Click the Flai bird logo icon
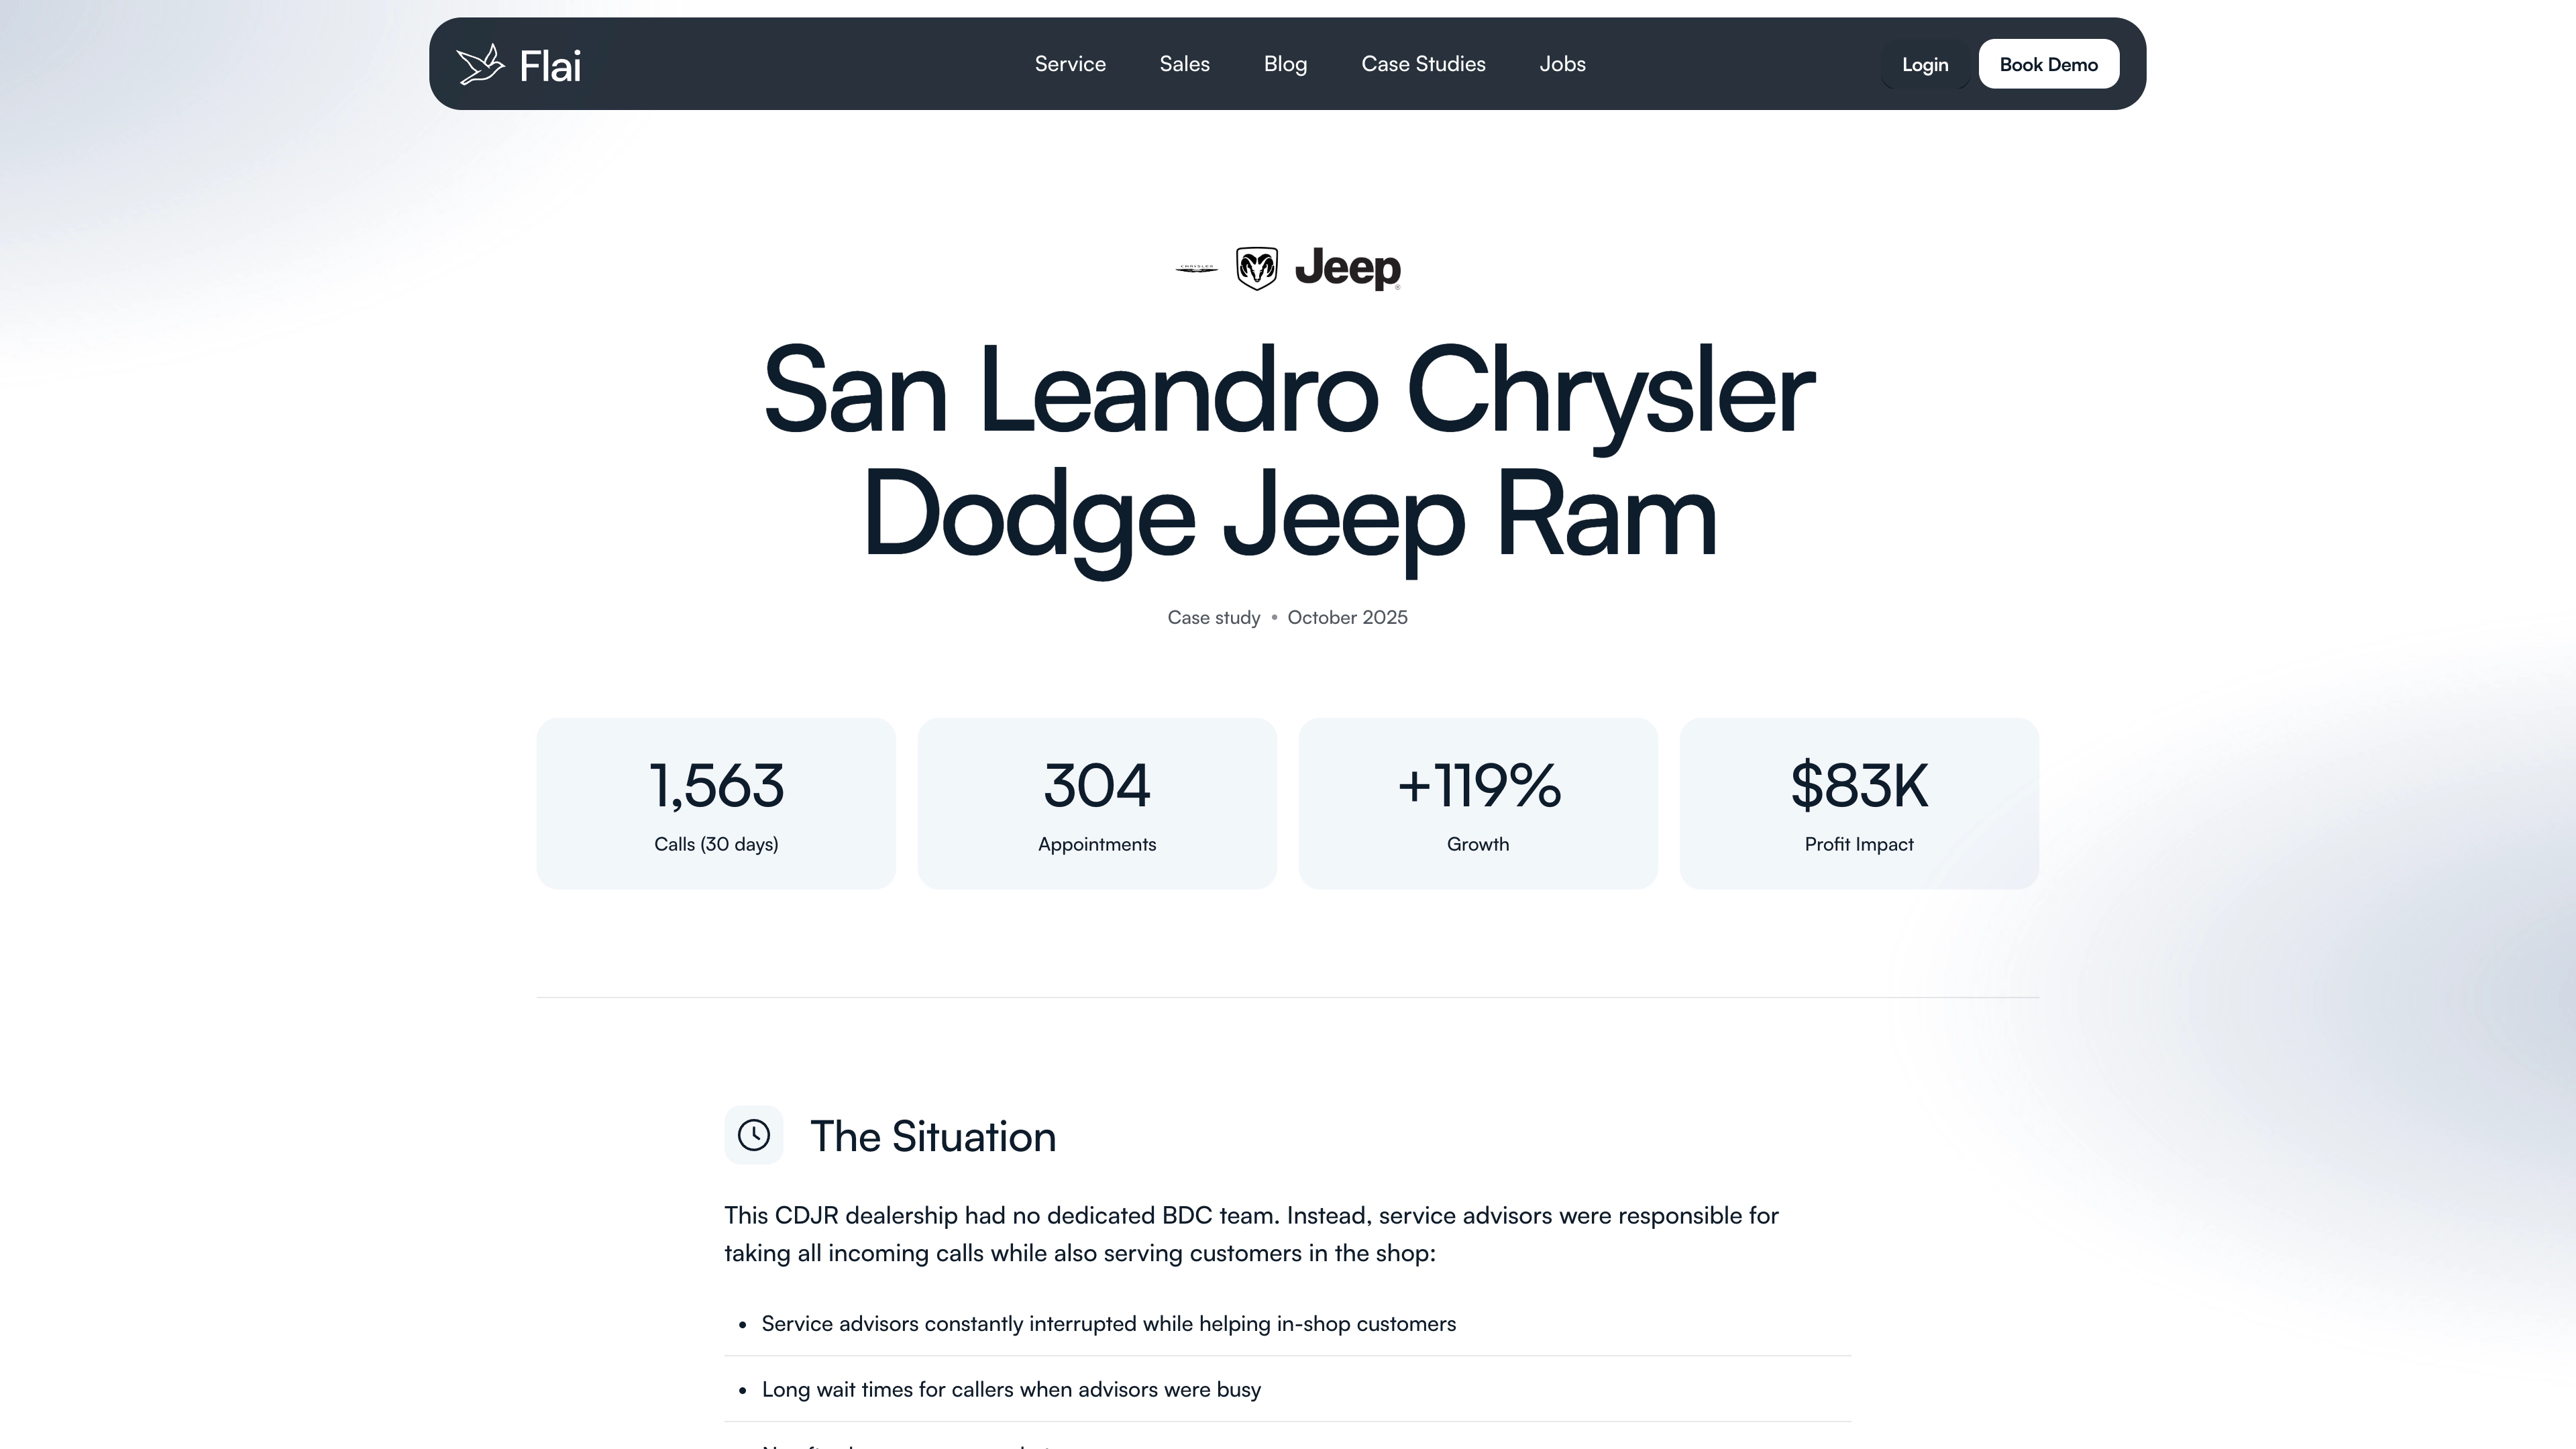 [480, 64]
